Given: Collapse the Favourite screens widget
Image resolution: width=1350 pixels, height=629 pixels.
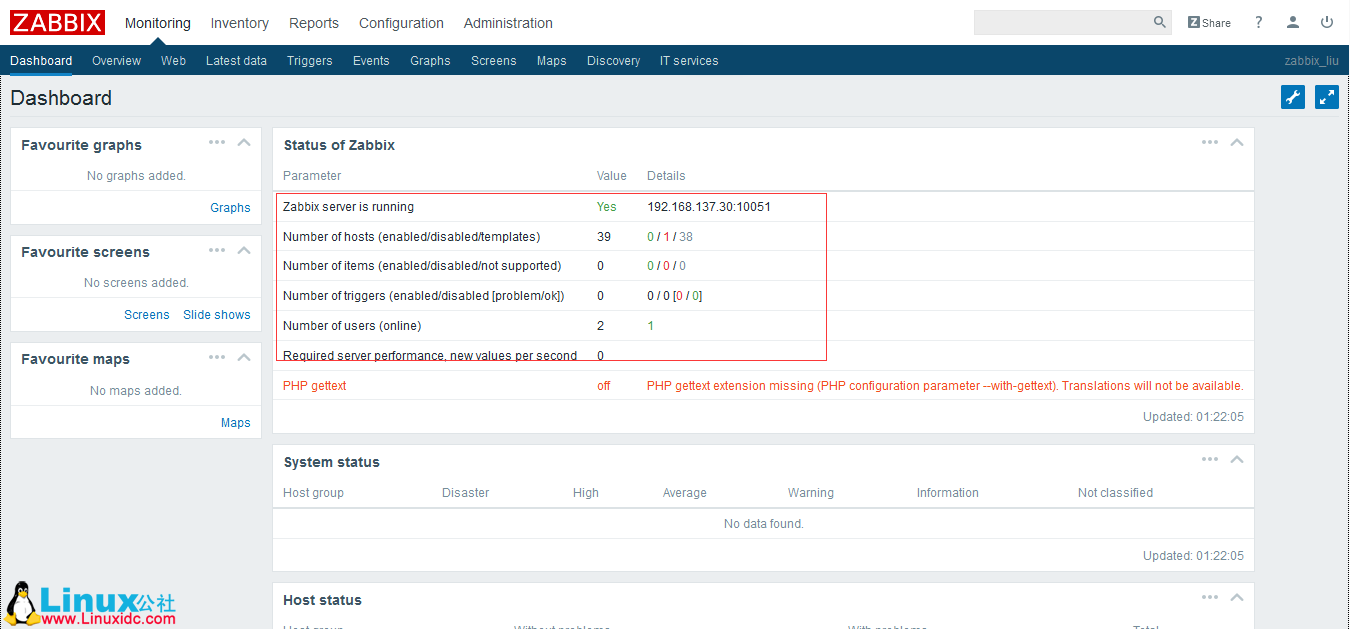Looking at the screenshot, I should [243, 250].
